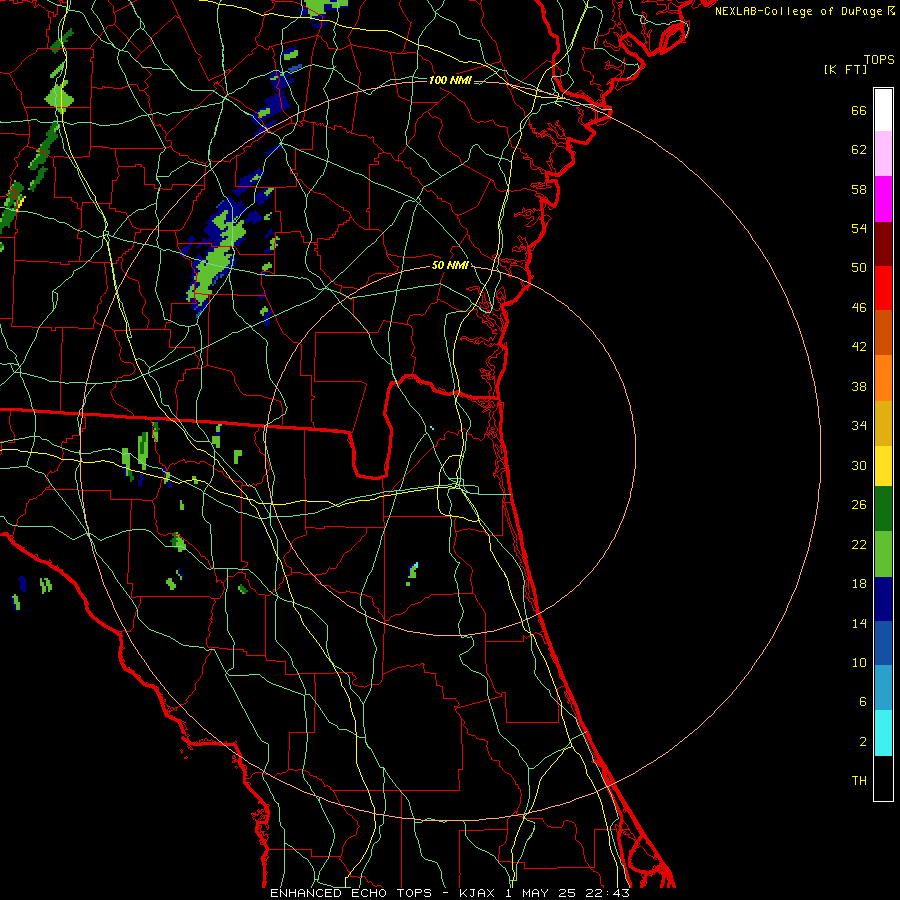
Task: Select the navy blue legend swatch
Action: pyautogui.click(x=883, y=599)
